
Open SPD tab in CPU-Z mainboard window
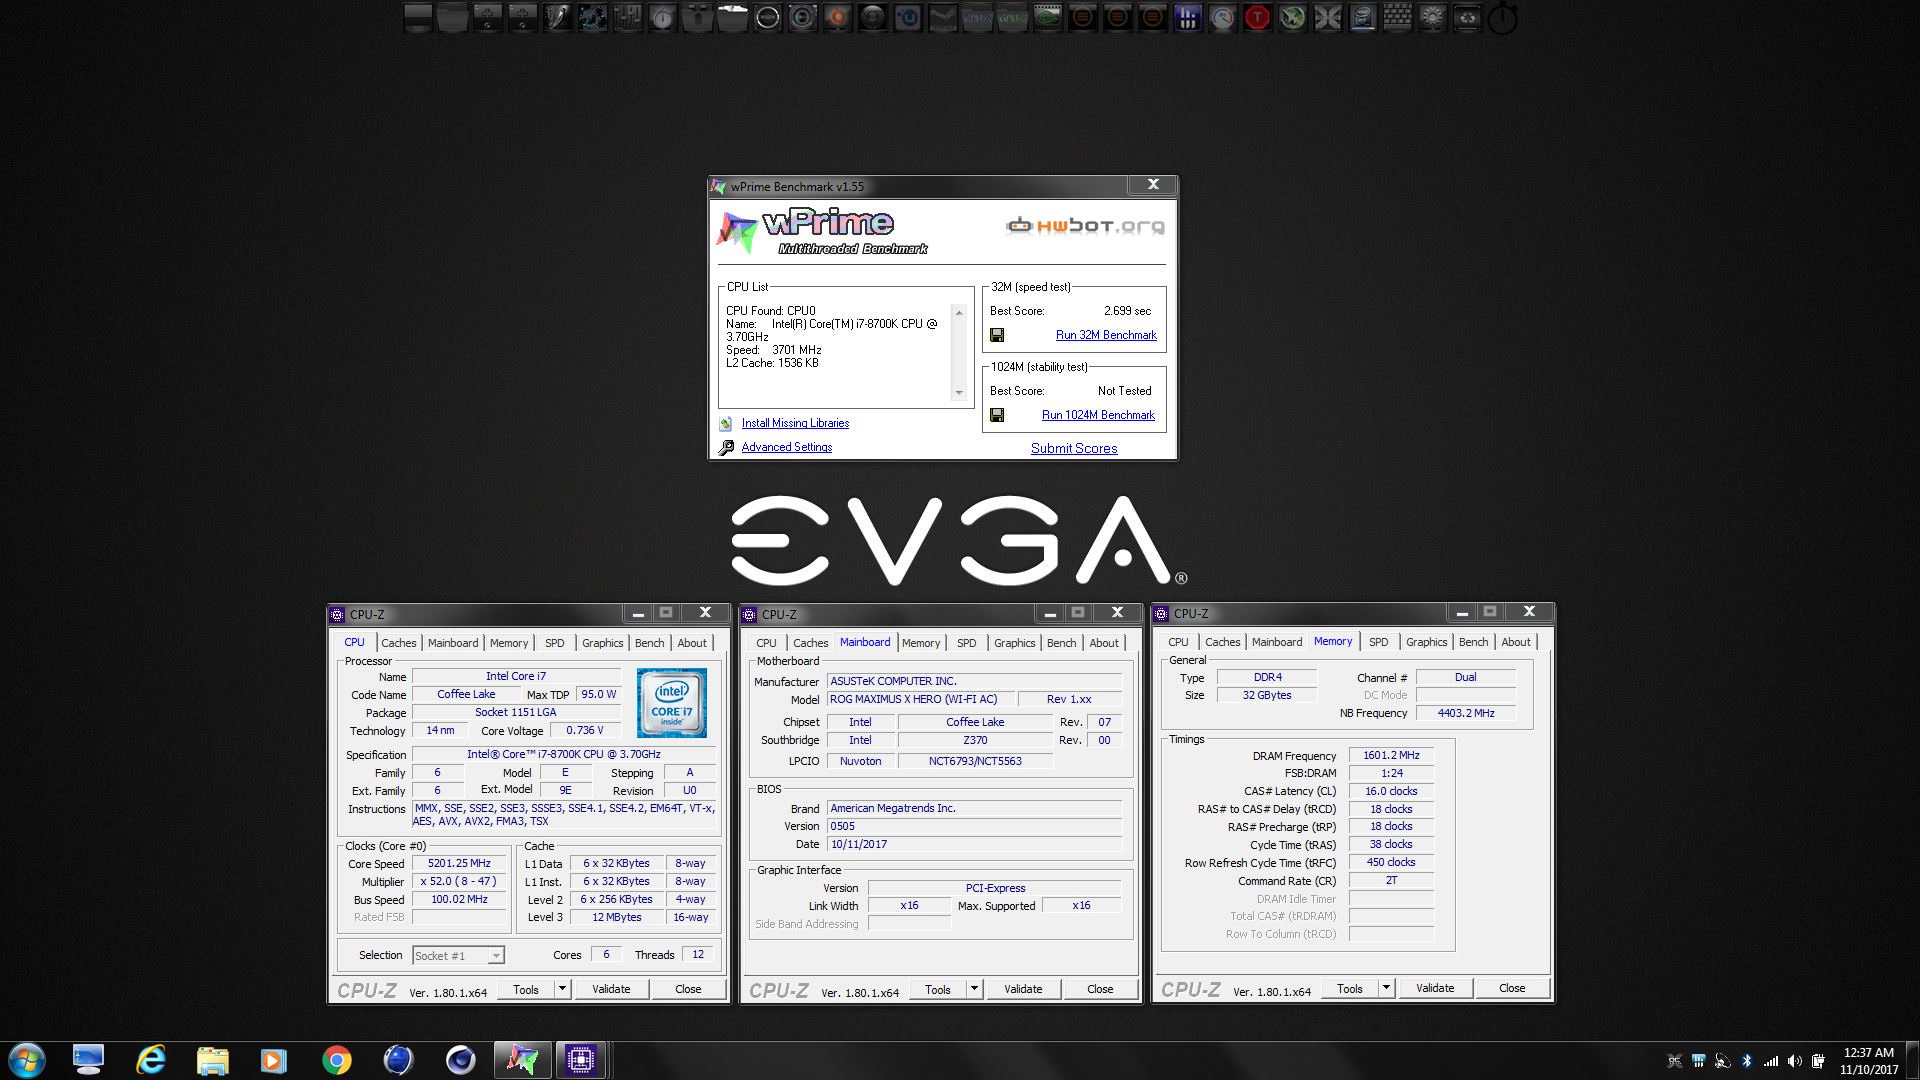pyautogui.click(x=966, y=643)
